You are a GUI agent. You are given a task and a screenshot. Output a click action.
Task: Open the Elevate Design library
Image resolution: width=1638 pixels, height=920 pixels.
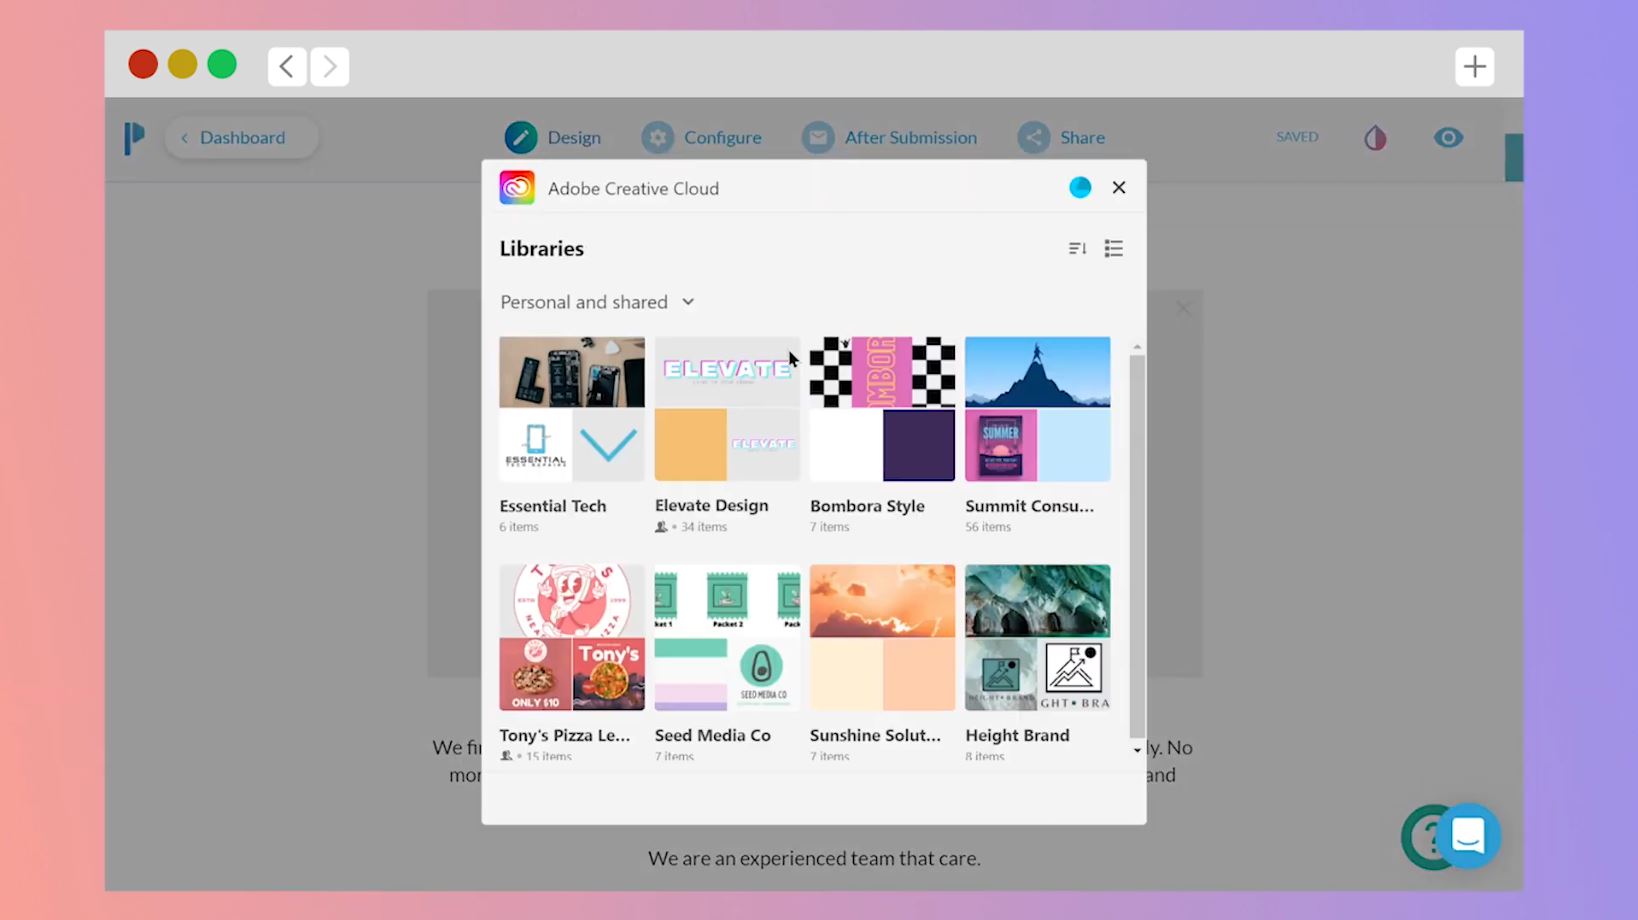[727, 409]
